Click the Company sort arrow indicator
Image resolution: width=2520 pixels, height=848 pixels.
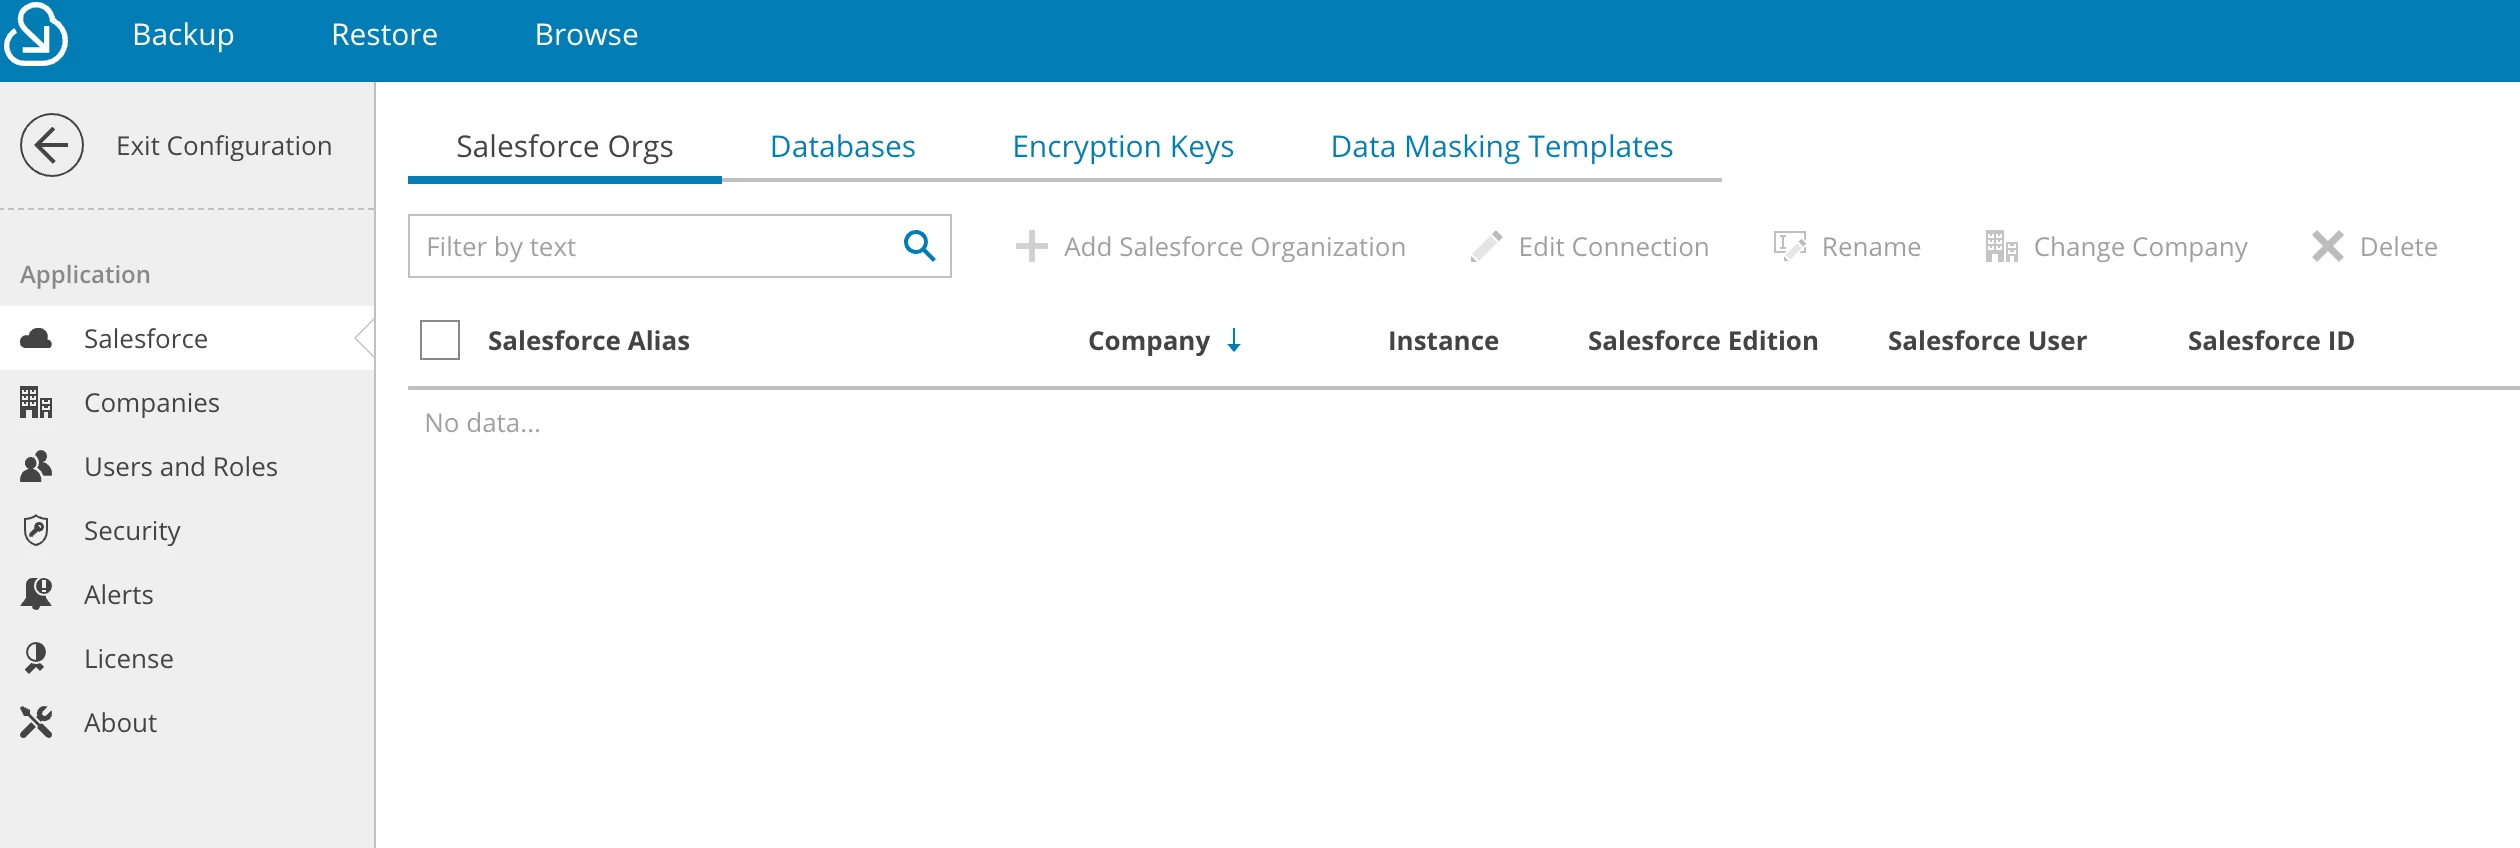(1234, 340)
